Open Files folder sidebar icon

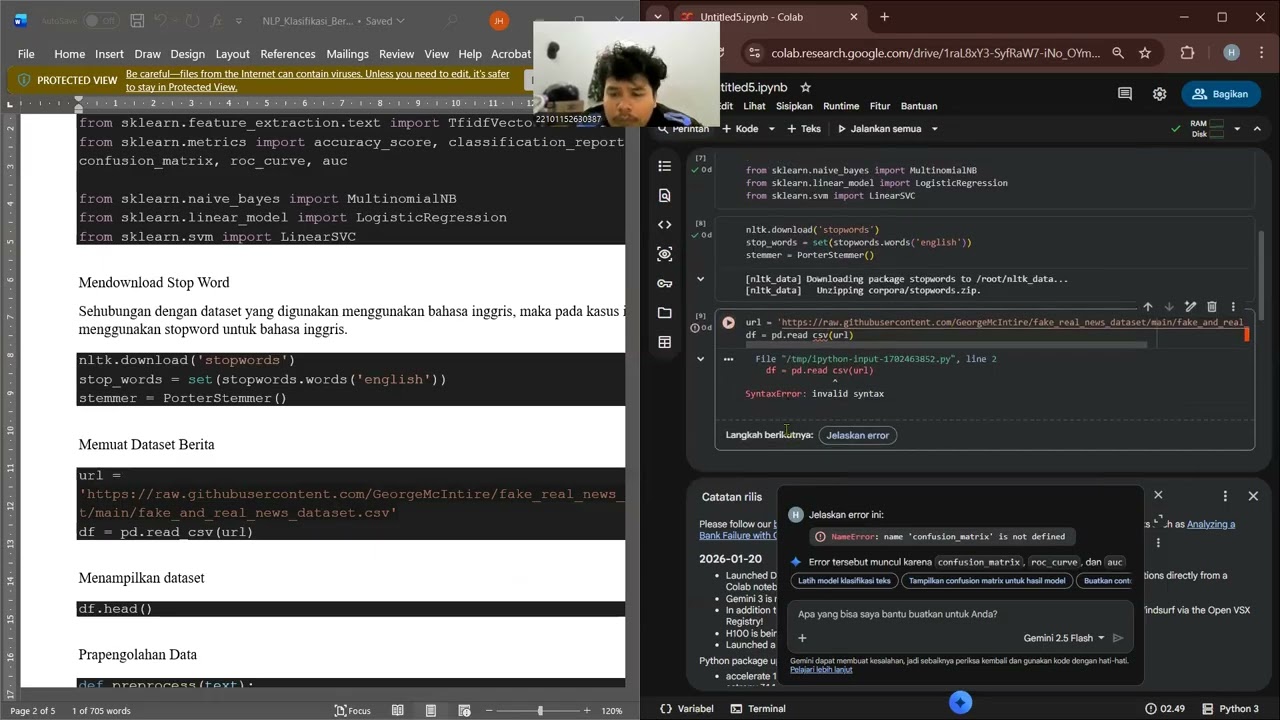[665, 313]
